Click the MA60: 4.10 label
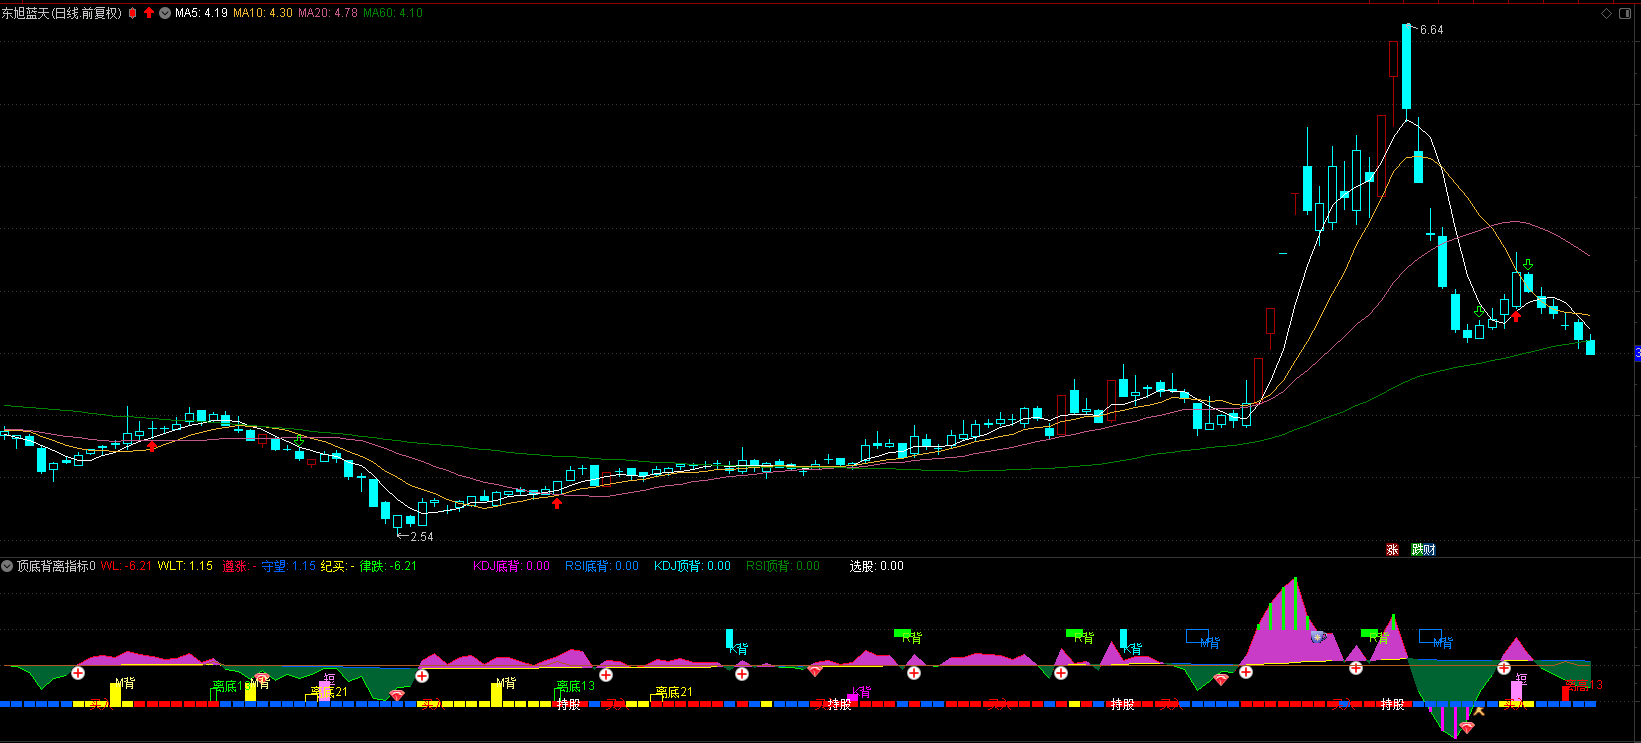 392,13
